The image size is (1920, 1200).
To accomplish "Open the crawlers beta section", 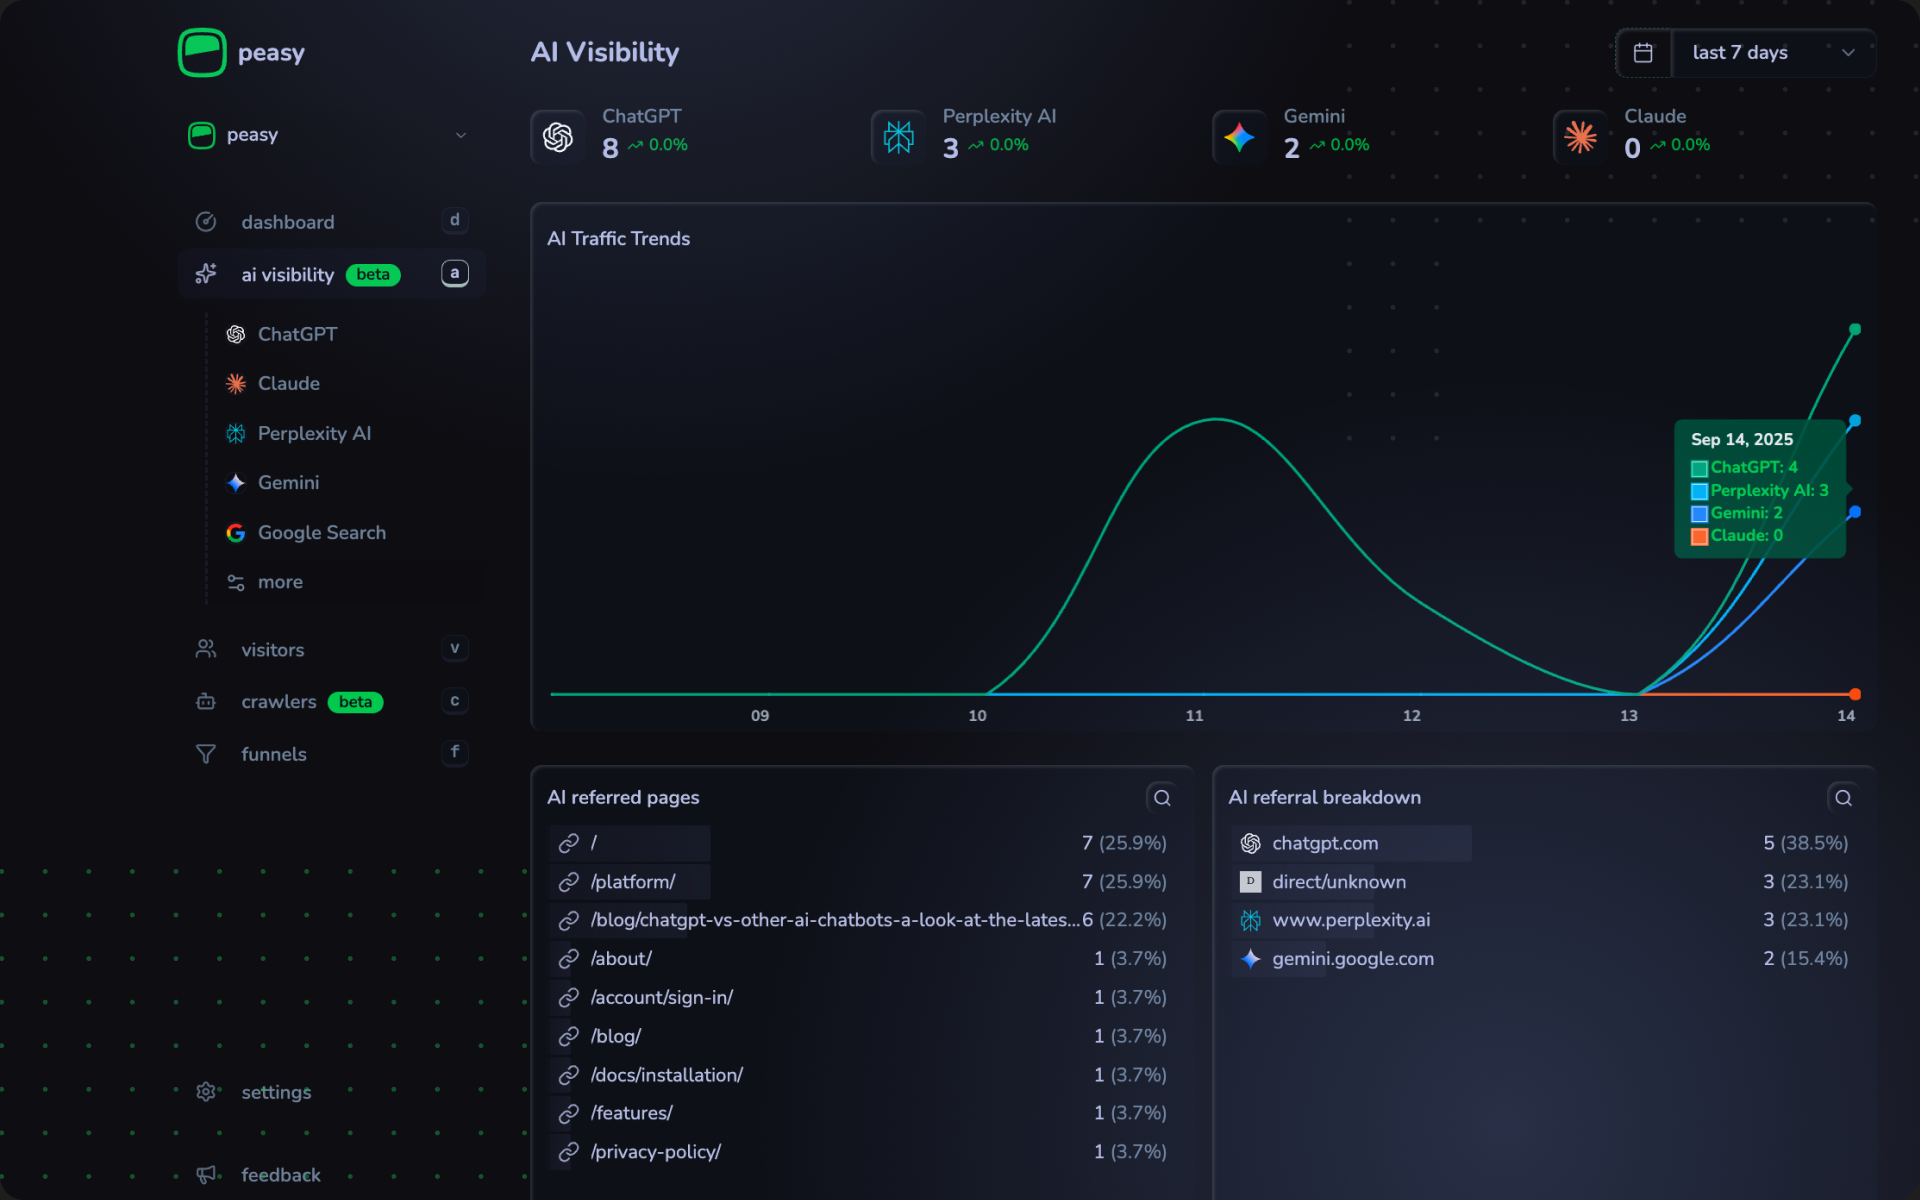I will (x=279, y=702).
